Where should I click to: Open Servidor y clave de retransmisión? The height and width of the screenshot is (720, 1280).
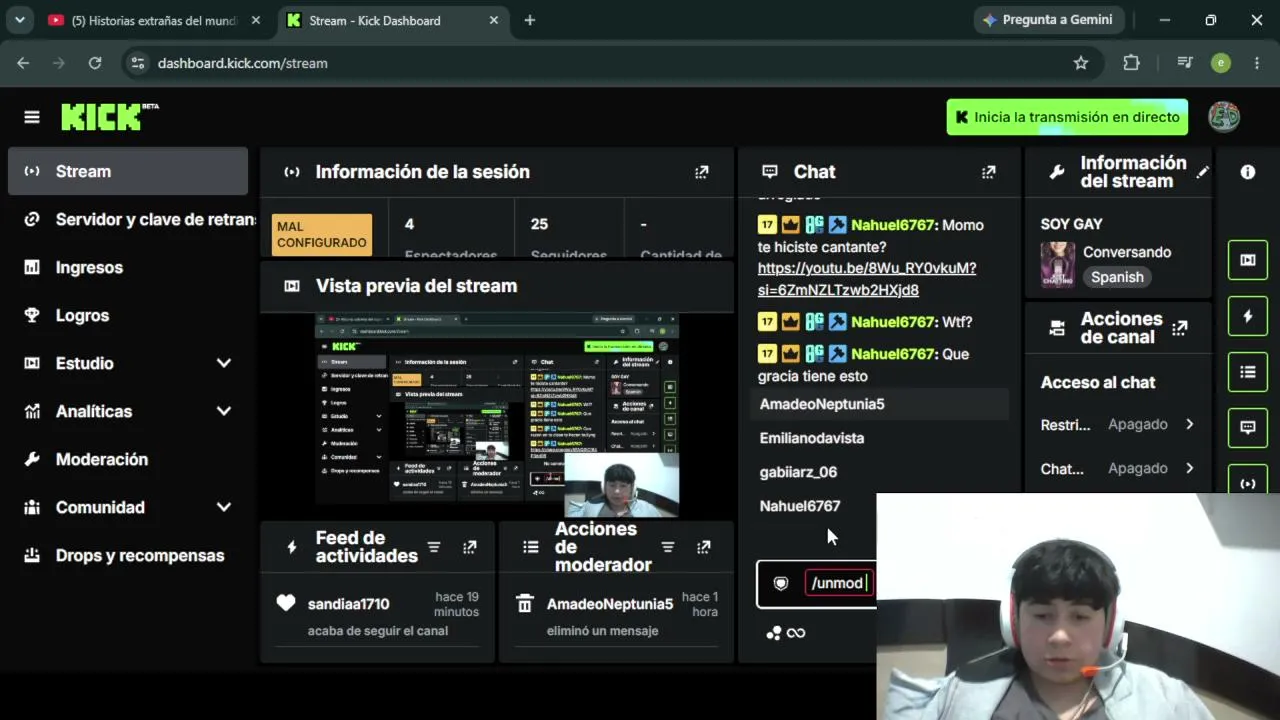[x=128, y=219]
